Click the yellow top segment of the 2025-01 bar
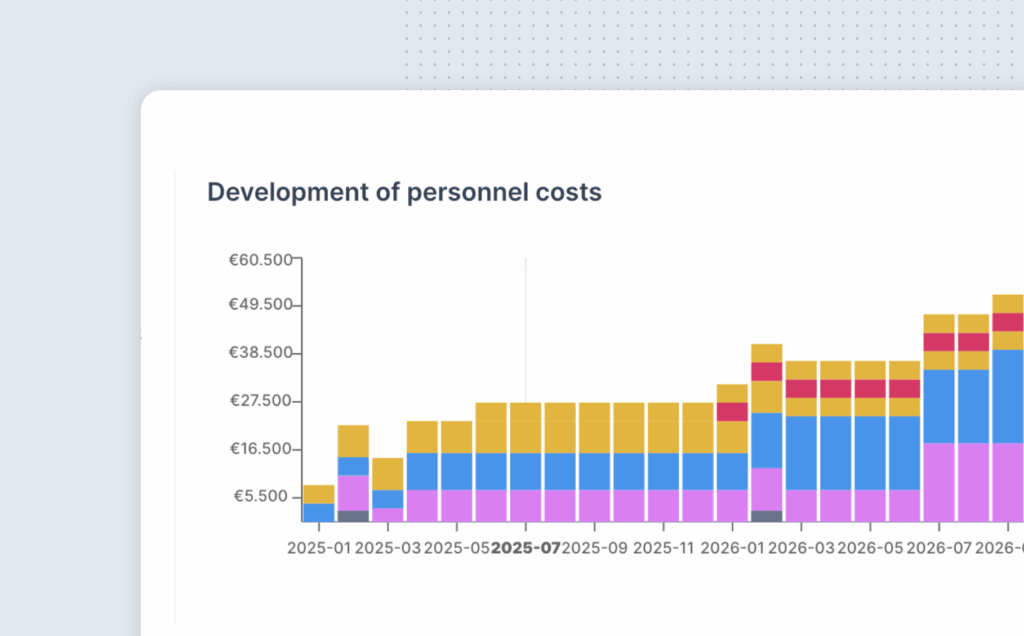The image size is (1024, 636). (x=319, y=494)
